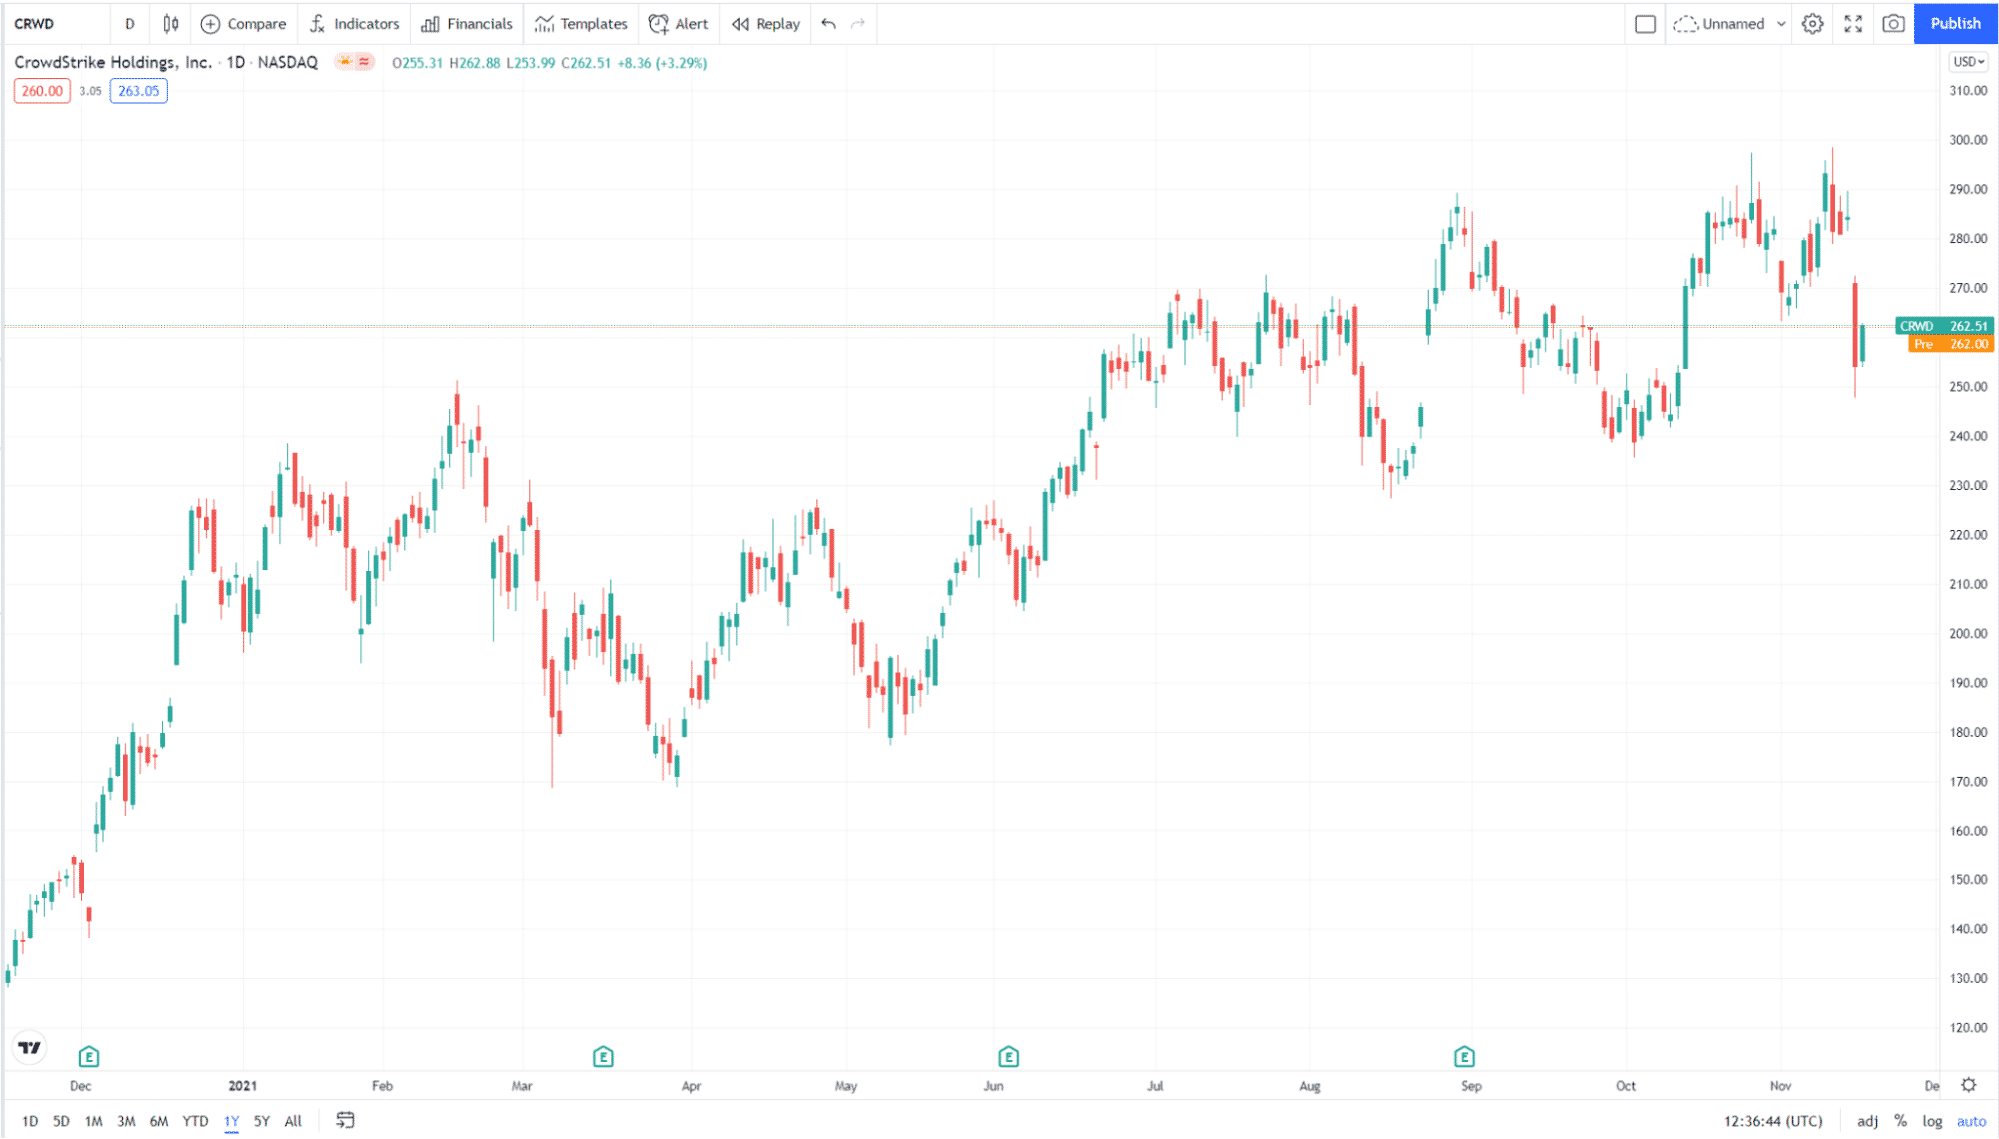Click the TradingView logo on chart
Image resolution: width=1999 pixels, height=1139 pixels.
[30, 1047]
